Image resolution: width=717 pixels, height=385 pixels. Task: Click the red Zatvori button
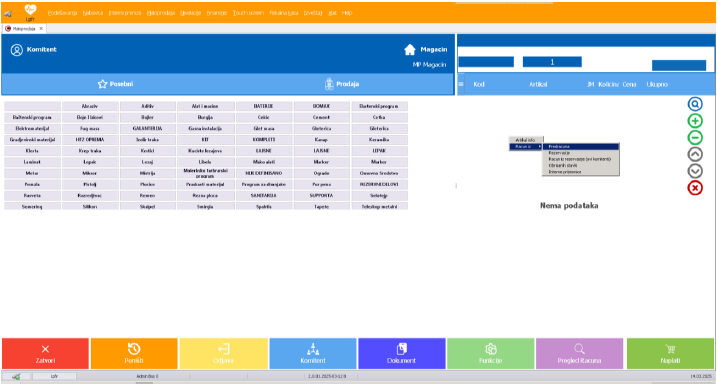(x=45, y=353)
